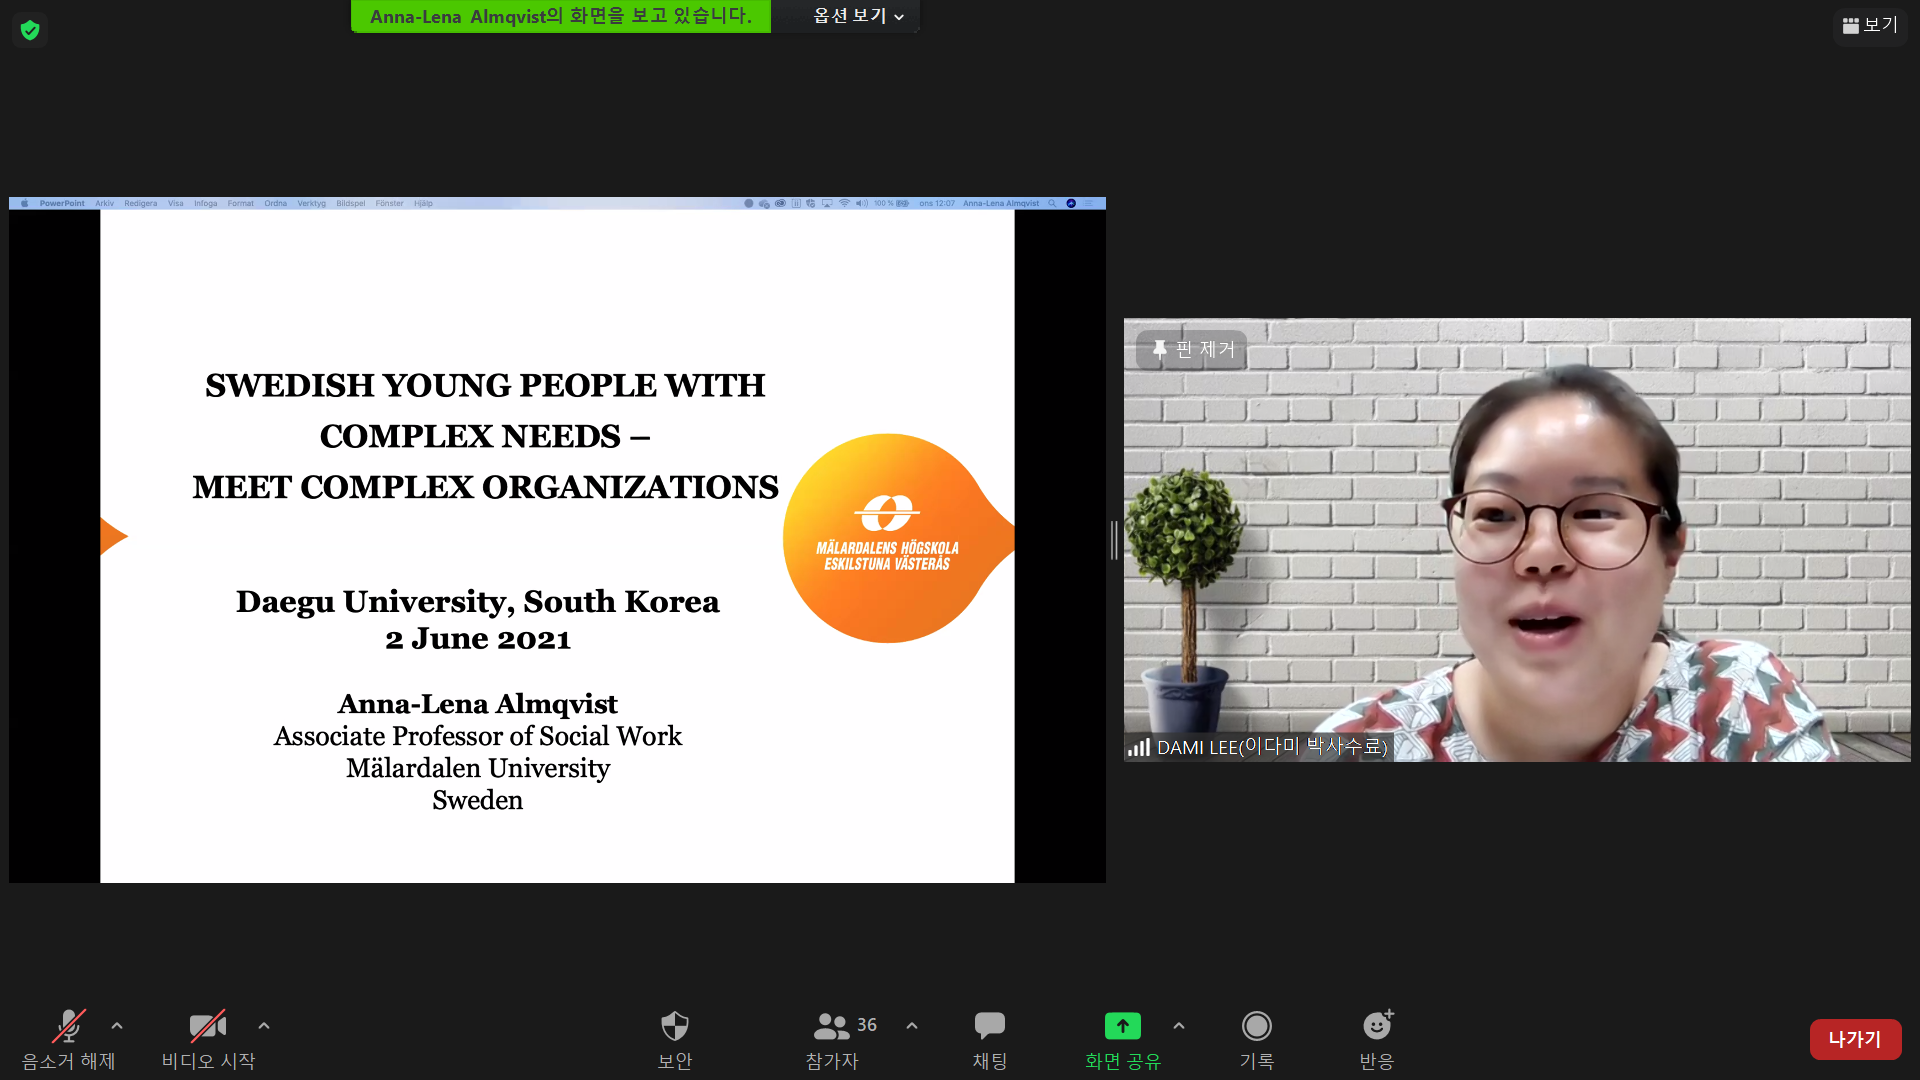Expand video options arrow beside camera

coord(264,1026)
